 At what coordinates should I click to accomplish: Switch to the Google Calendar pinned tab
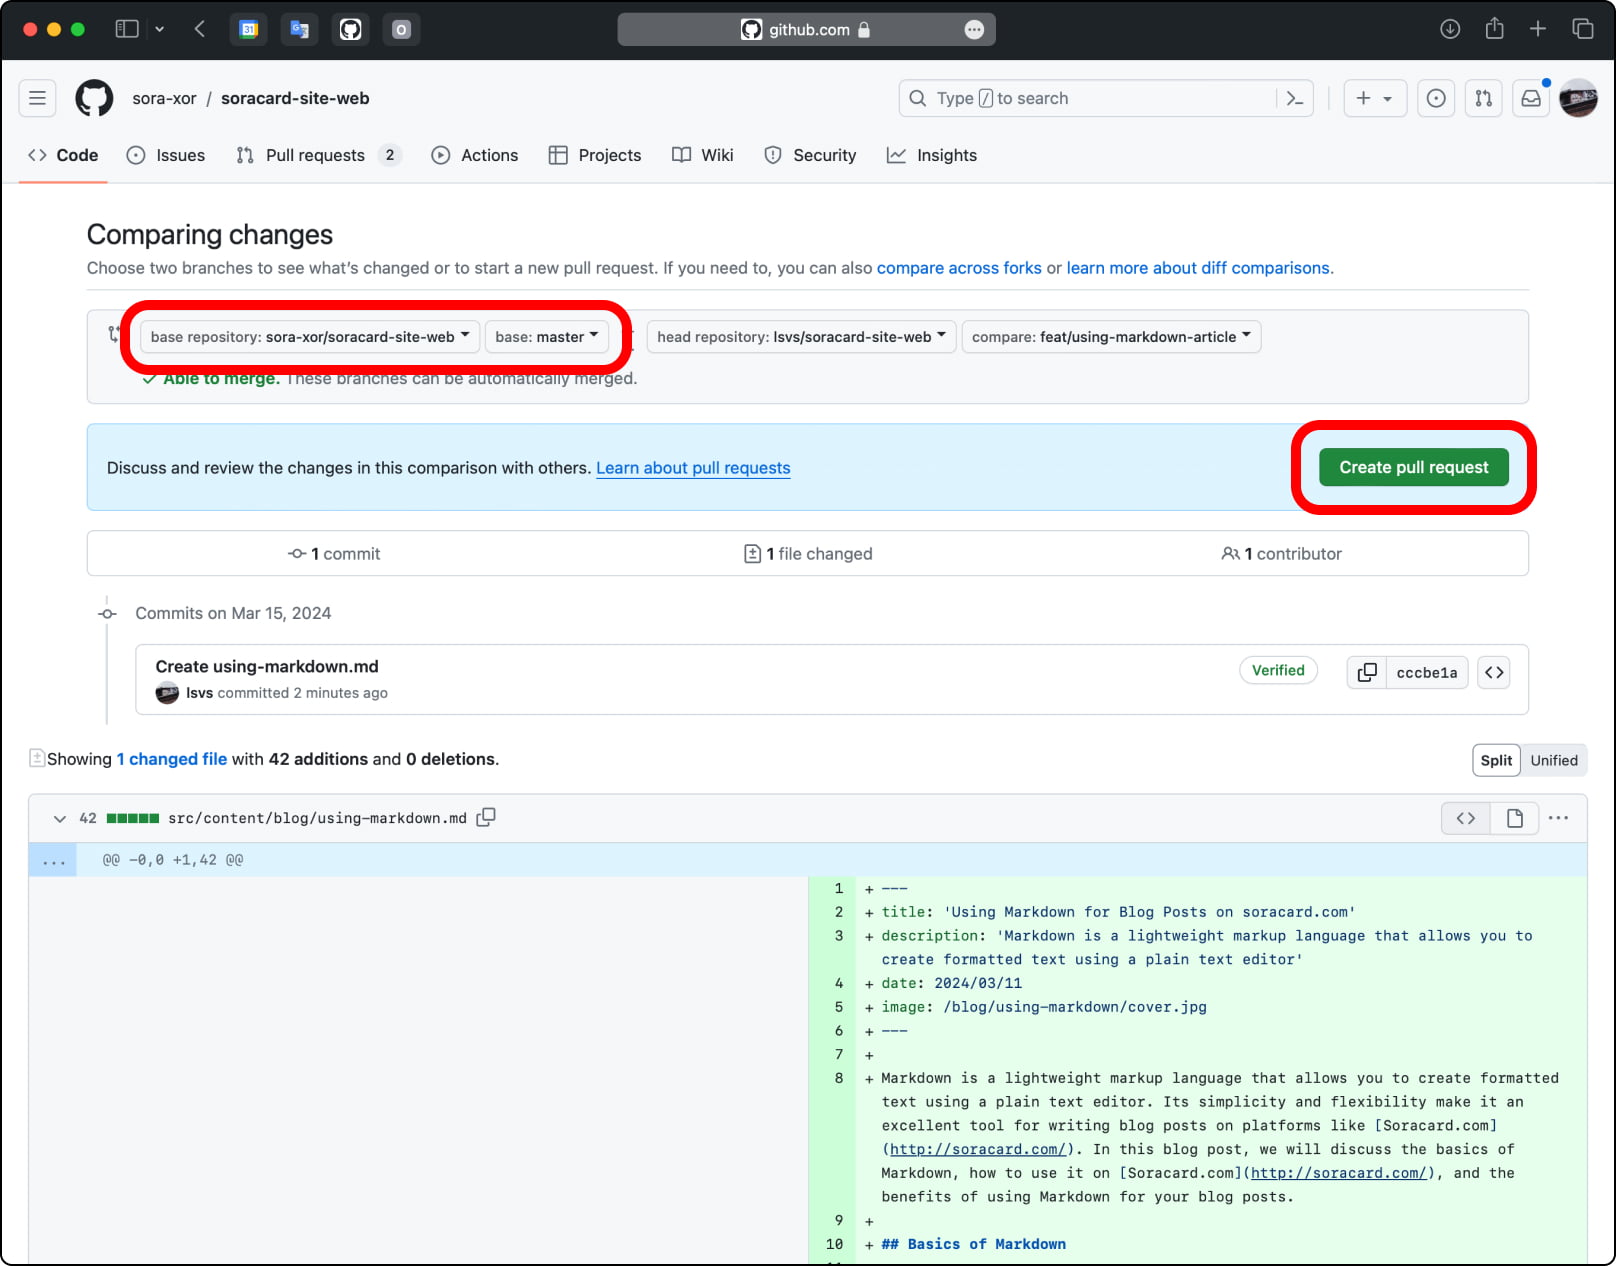click(x=249, y=29)
